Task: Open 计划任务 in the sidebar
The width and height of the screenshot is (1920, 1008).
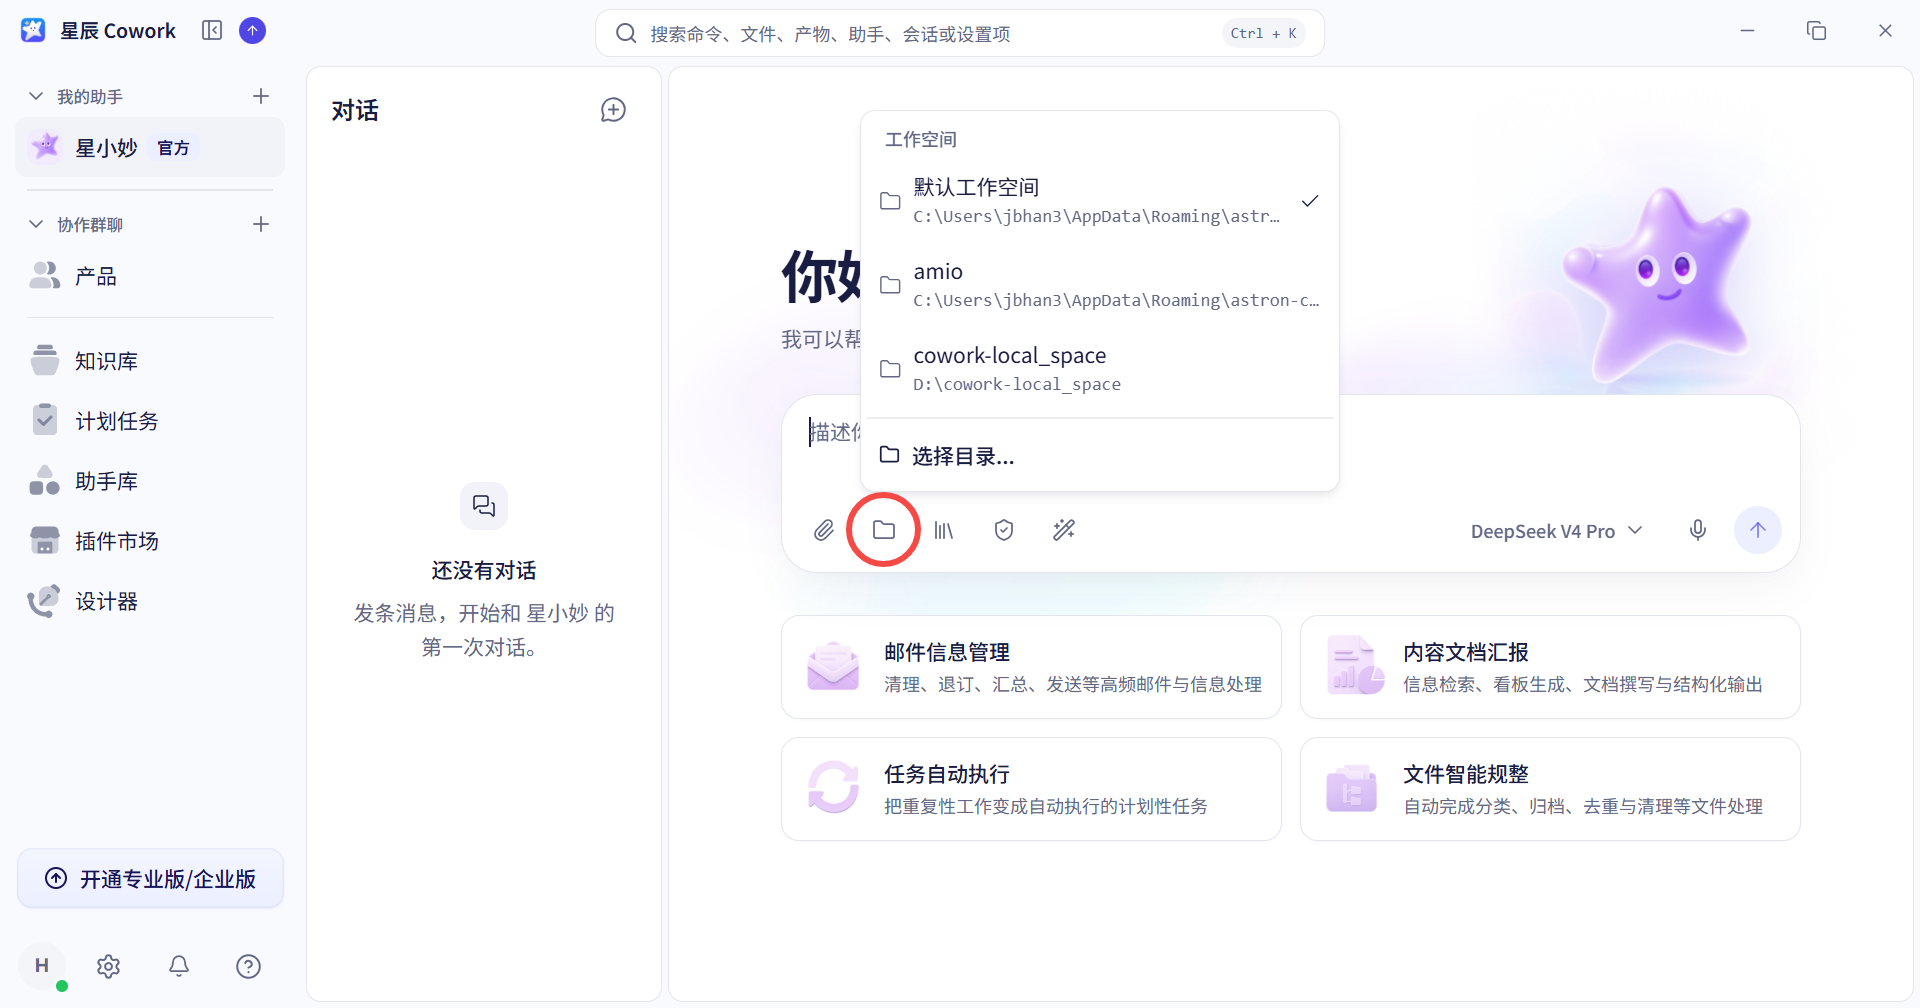Action: 150,421
